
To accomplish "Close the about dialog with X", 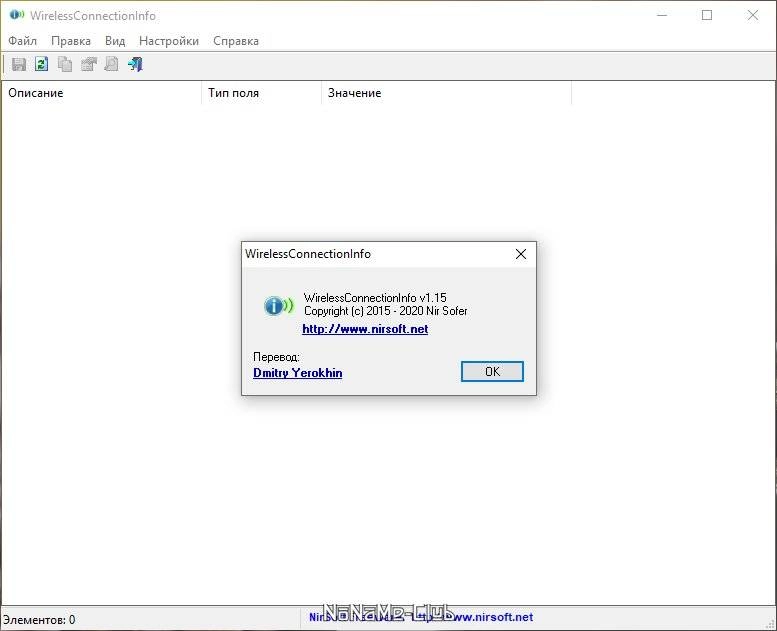I will pos(521,254).
